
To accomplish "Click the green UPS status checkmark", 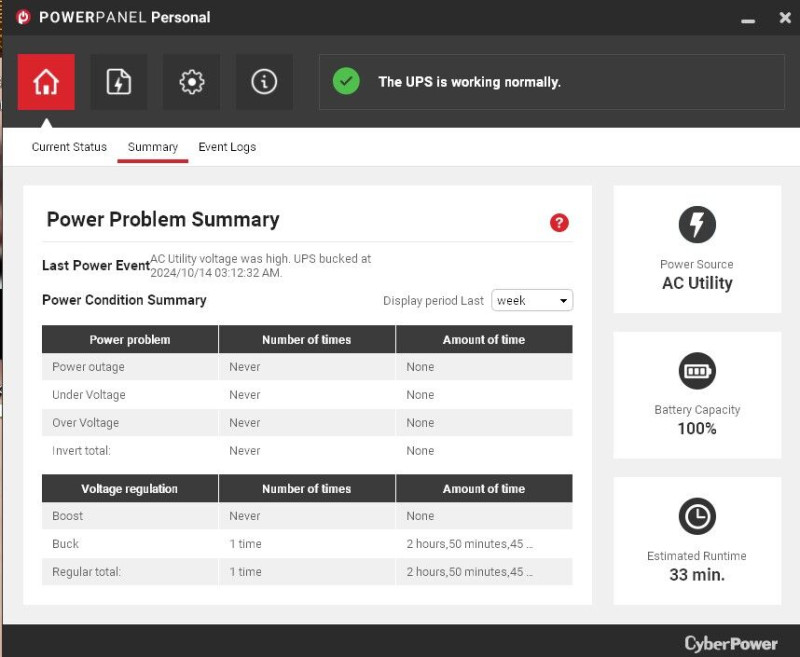I will coord(346,82).
